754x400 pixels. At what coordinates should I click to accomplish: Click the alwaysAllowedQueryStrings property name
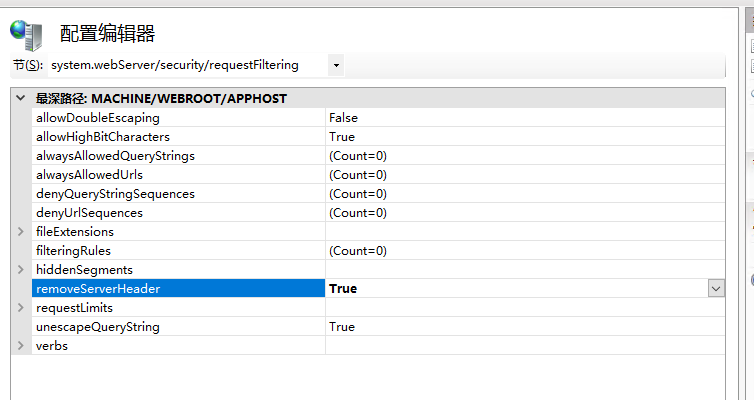[114, 156]
